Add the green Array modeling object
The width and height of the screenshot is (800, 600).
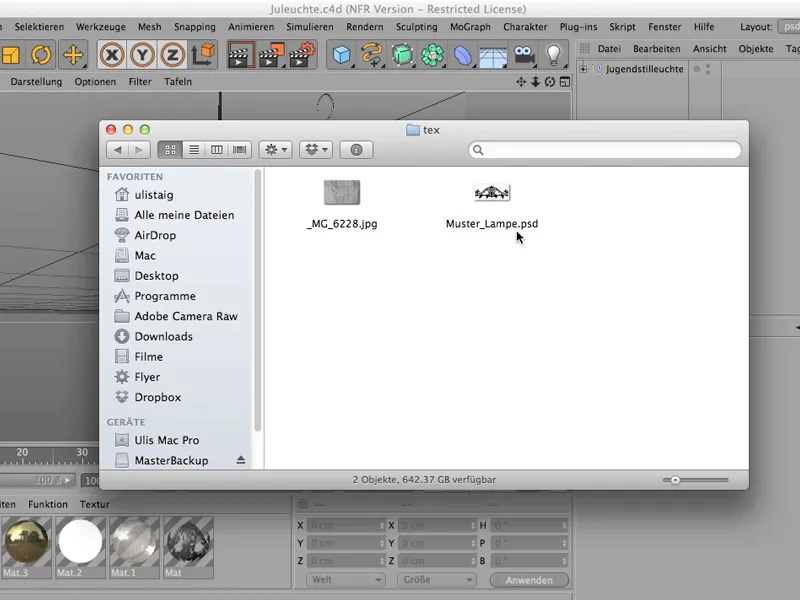pyautogui.click(x=433, y=55)
